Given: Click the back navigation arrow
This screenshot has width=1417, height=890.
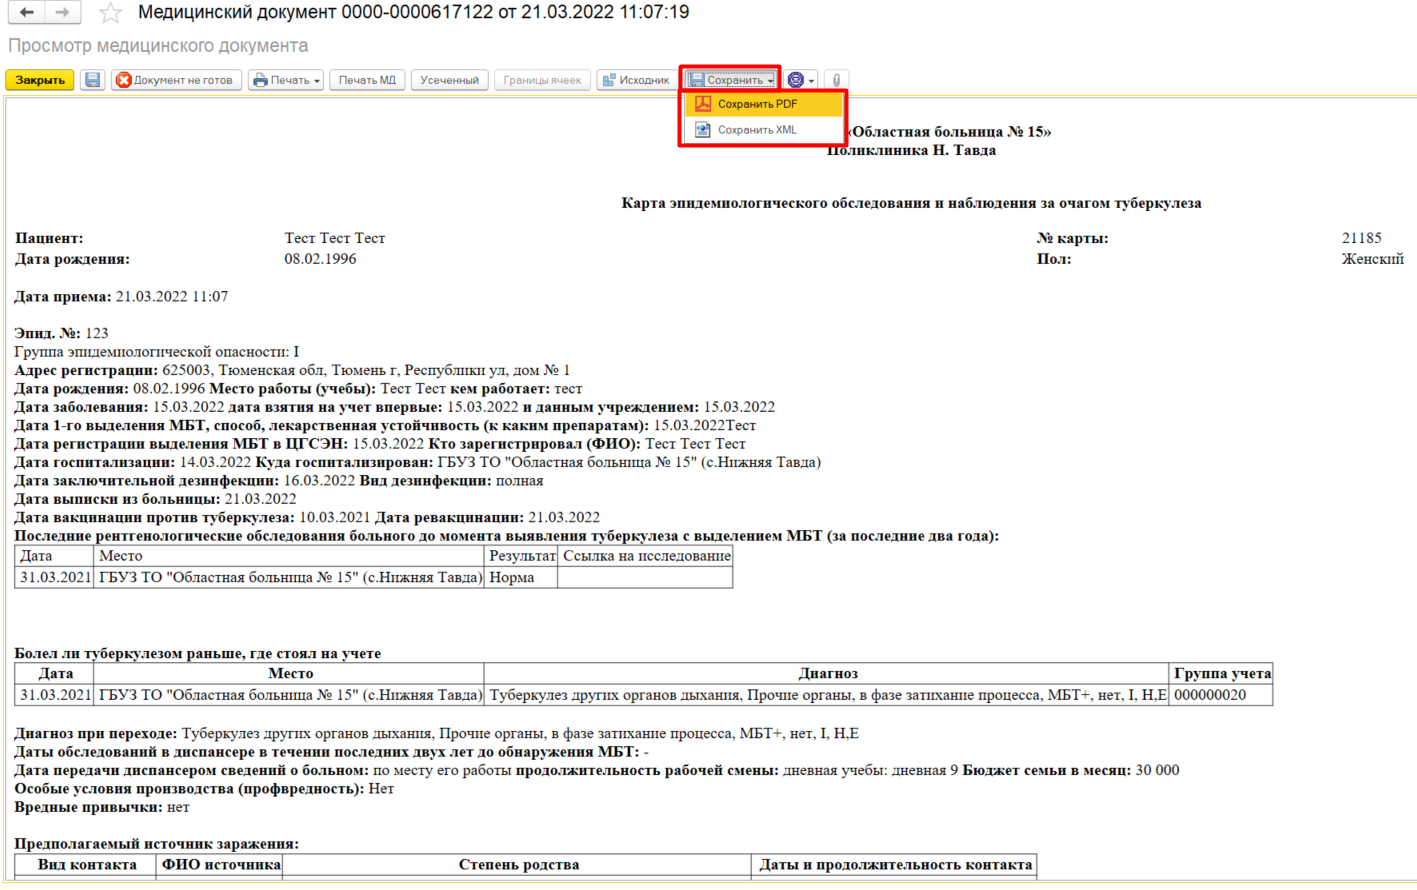Looking at the screenshot, I should (x=27, y=12).
